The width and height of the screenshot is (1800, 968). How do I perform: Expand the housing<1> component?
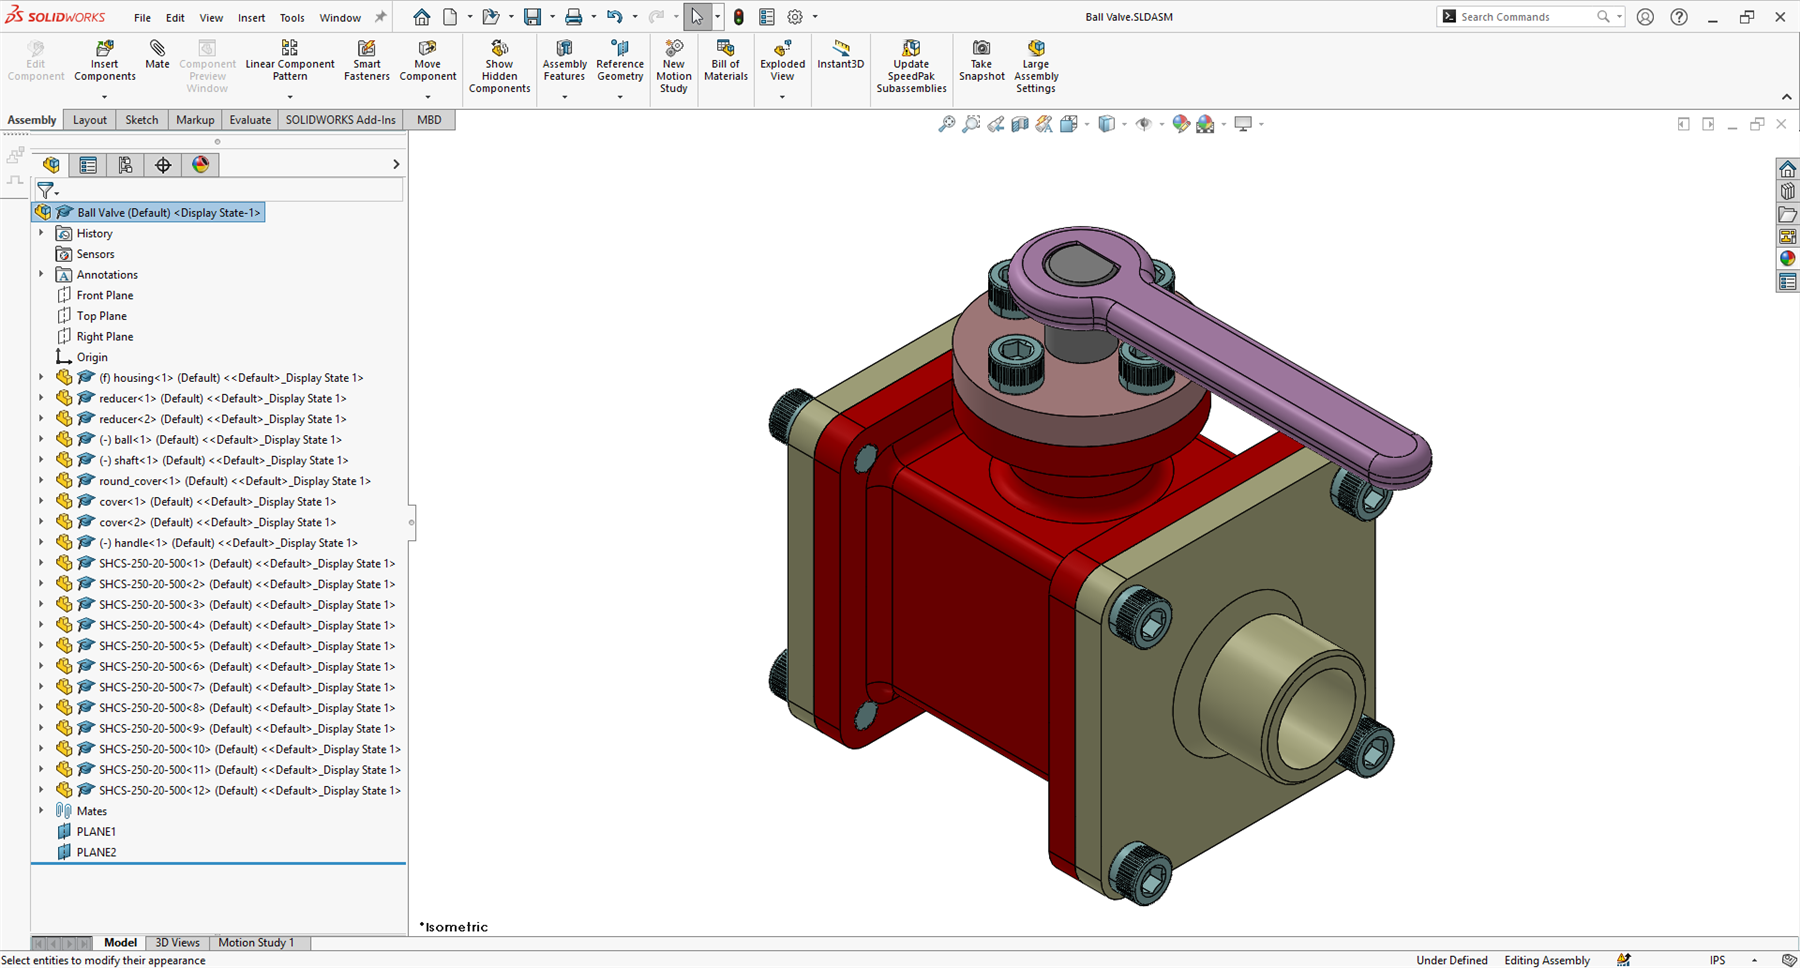click(41, 378)
